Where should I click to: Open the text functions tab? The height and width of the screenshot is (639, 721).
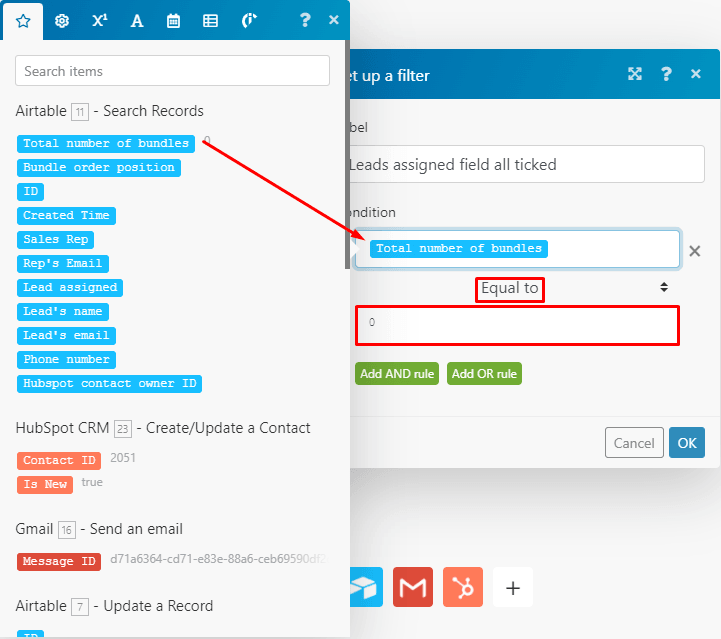point(137,20)
